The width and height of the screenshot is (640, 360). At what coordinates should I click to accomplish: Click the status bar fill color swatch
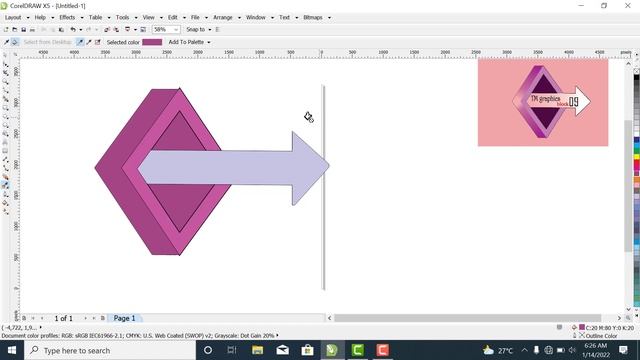pyautogui.click(x=582, y=327)
